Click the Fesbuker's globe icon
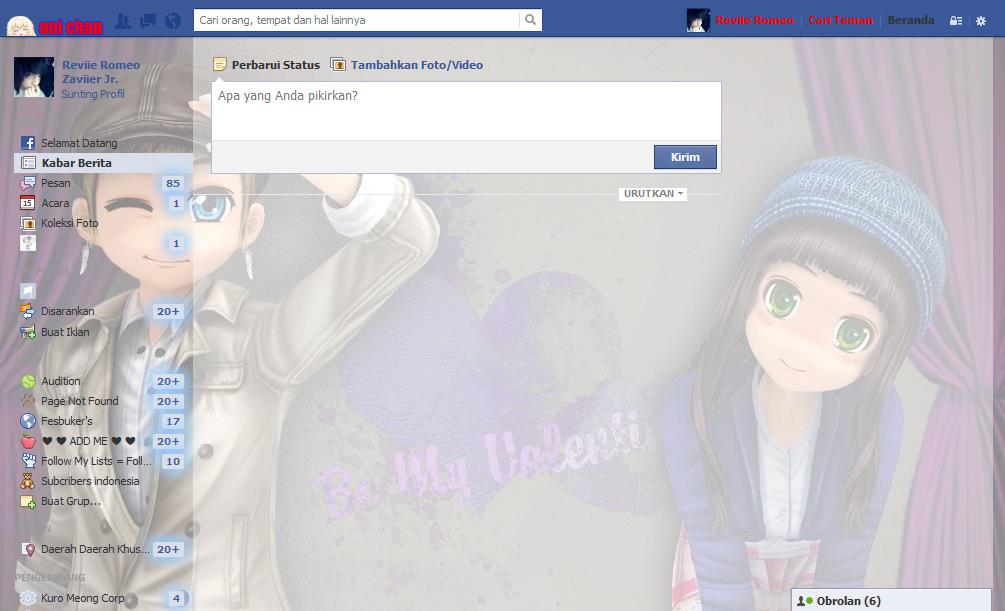The height and width of the screenshot is (611, 1005). point(28,421)
